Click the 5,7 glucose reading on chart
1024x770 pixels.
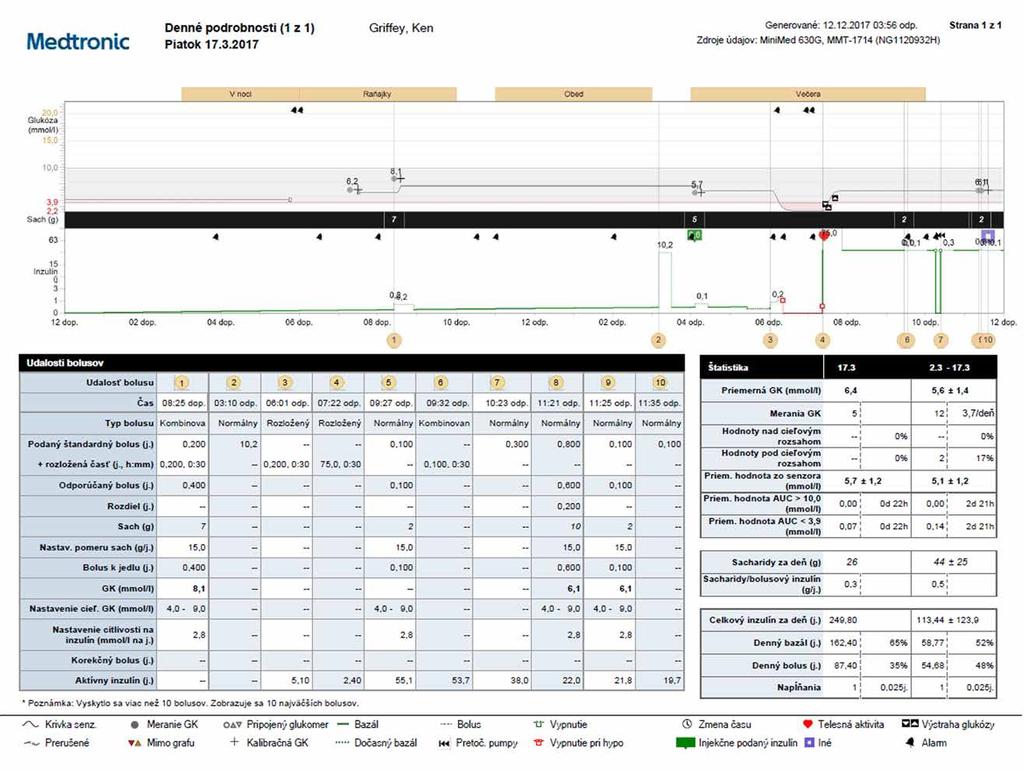pyautogui.click(x=697, y=185)
